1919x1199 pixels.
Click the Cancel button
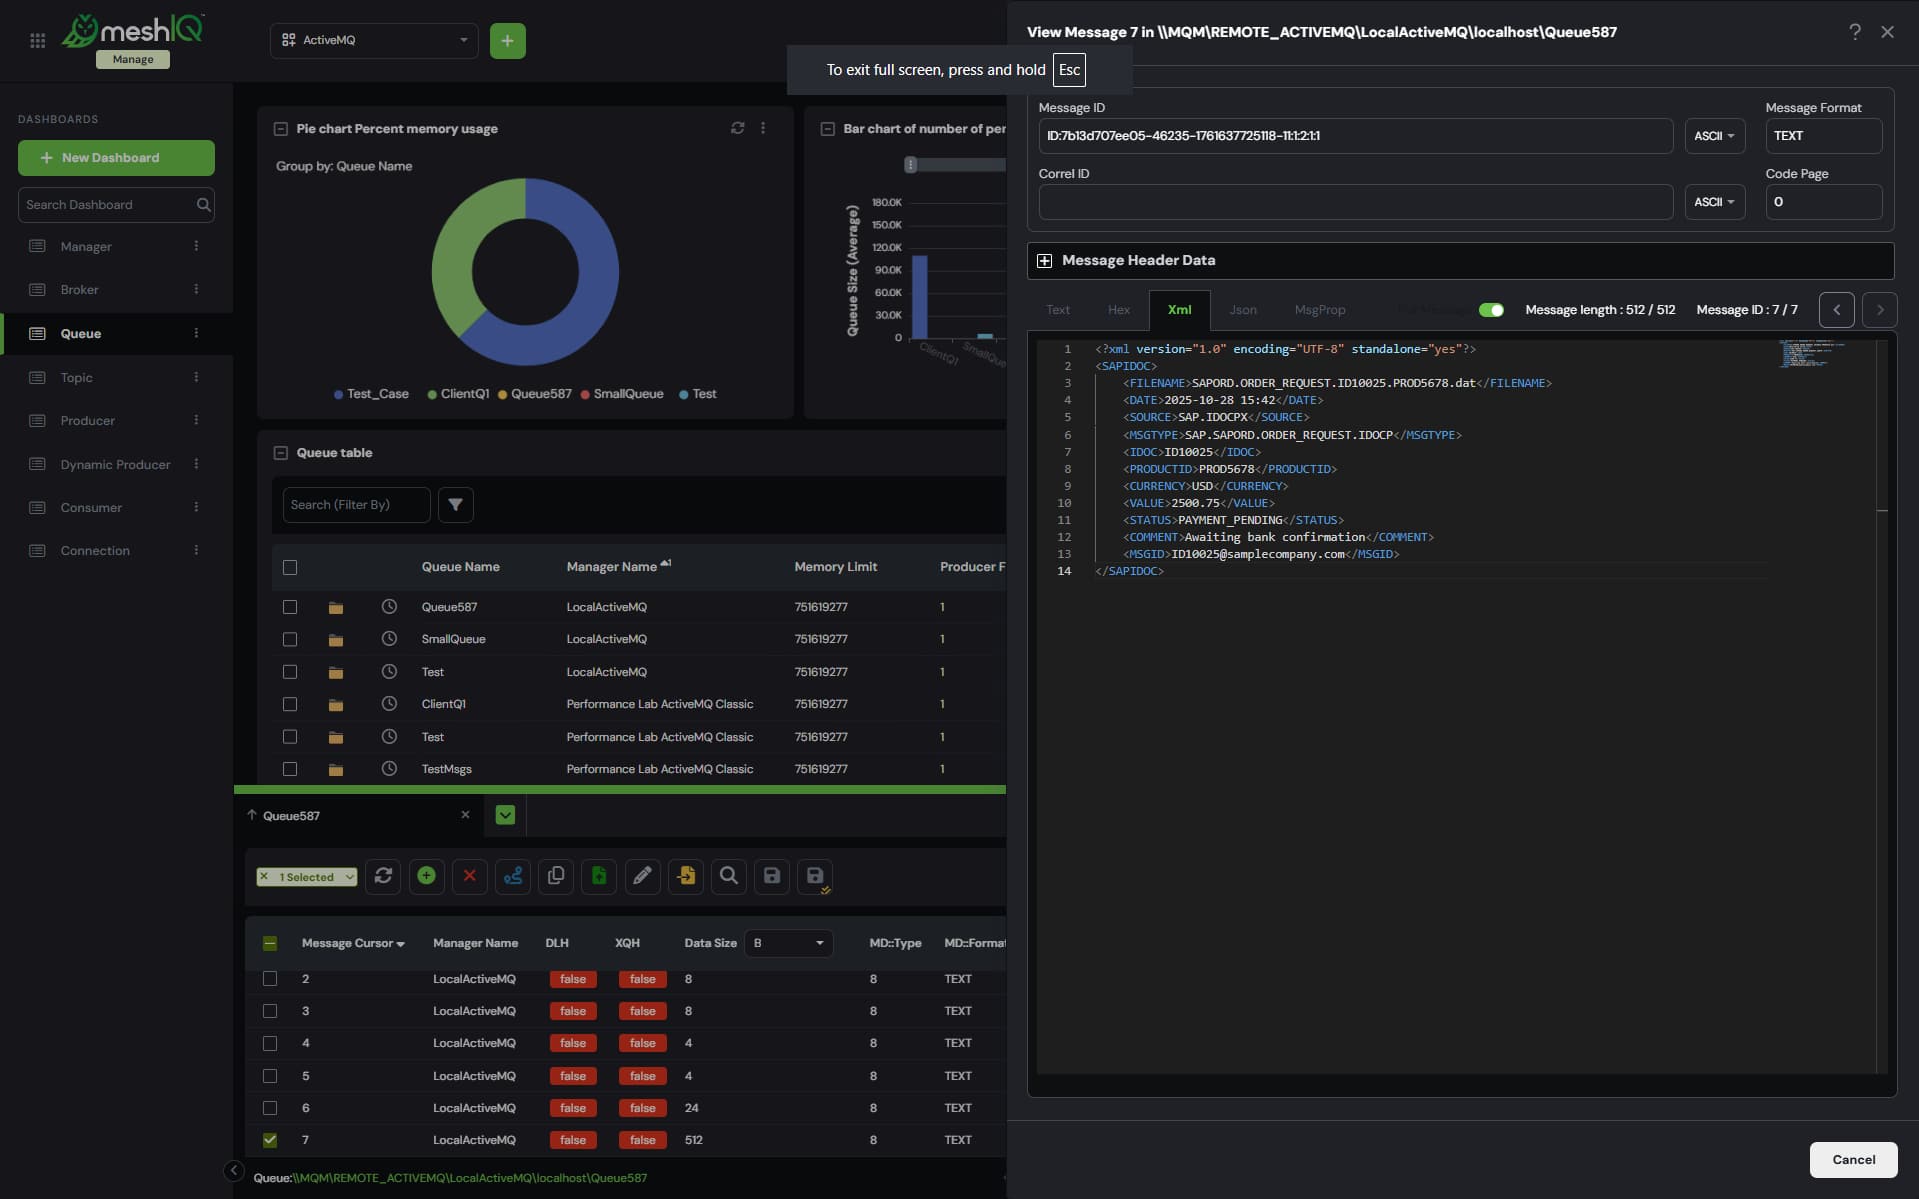1852,1160
